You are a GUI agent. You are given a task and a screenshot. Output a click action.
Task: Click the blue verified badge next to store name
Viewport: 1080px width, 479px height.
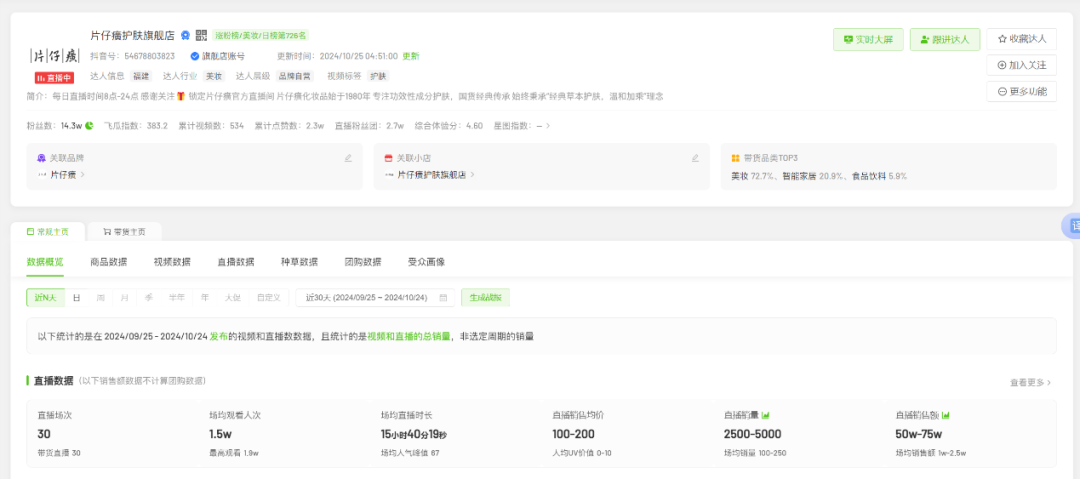(185, 36)
